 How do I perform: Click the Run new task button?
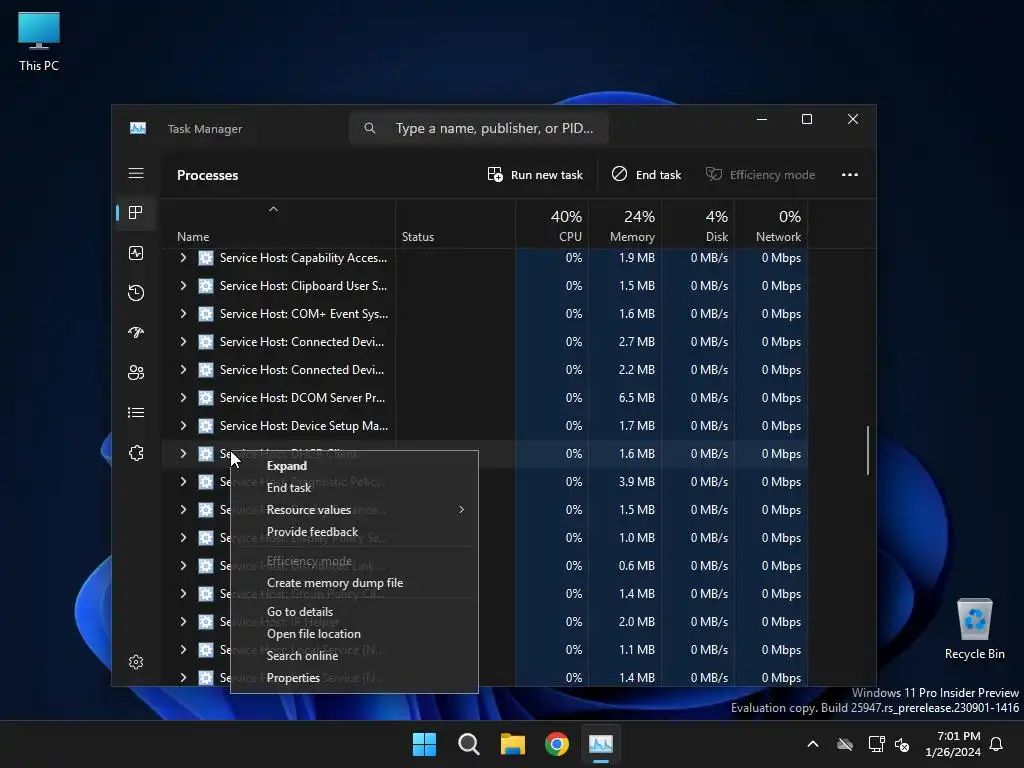tap(535, 174)
